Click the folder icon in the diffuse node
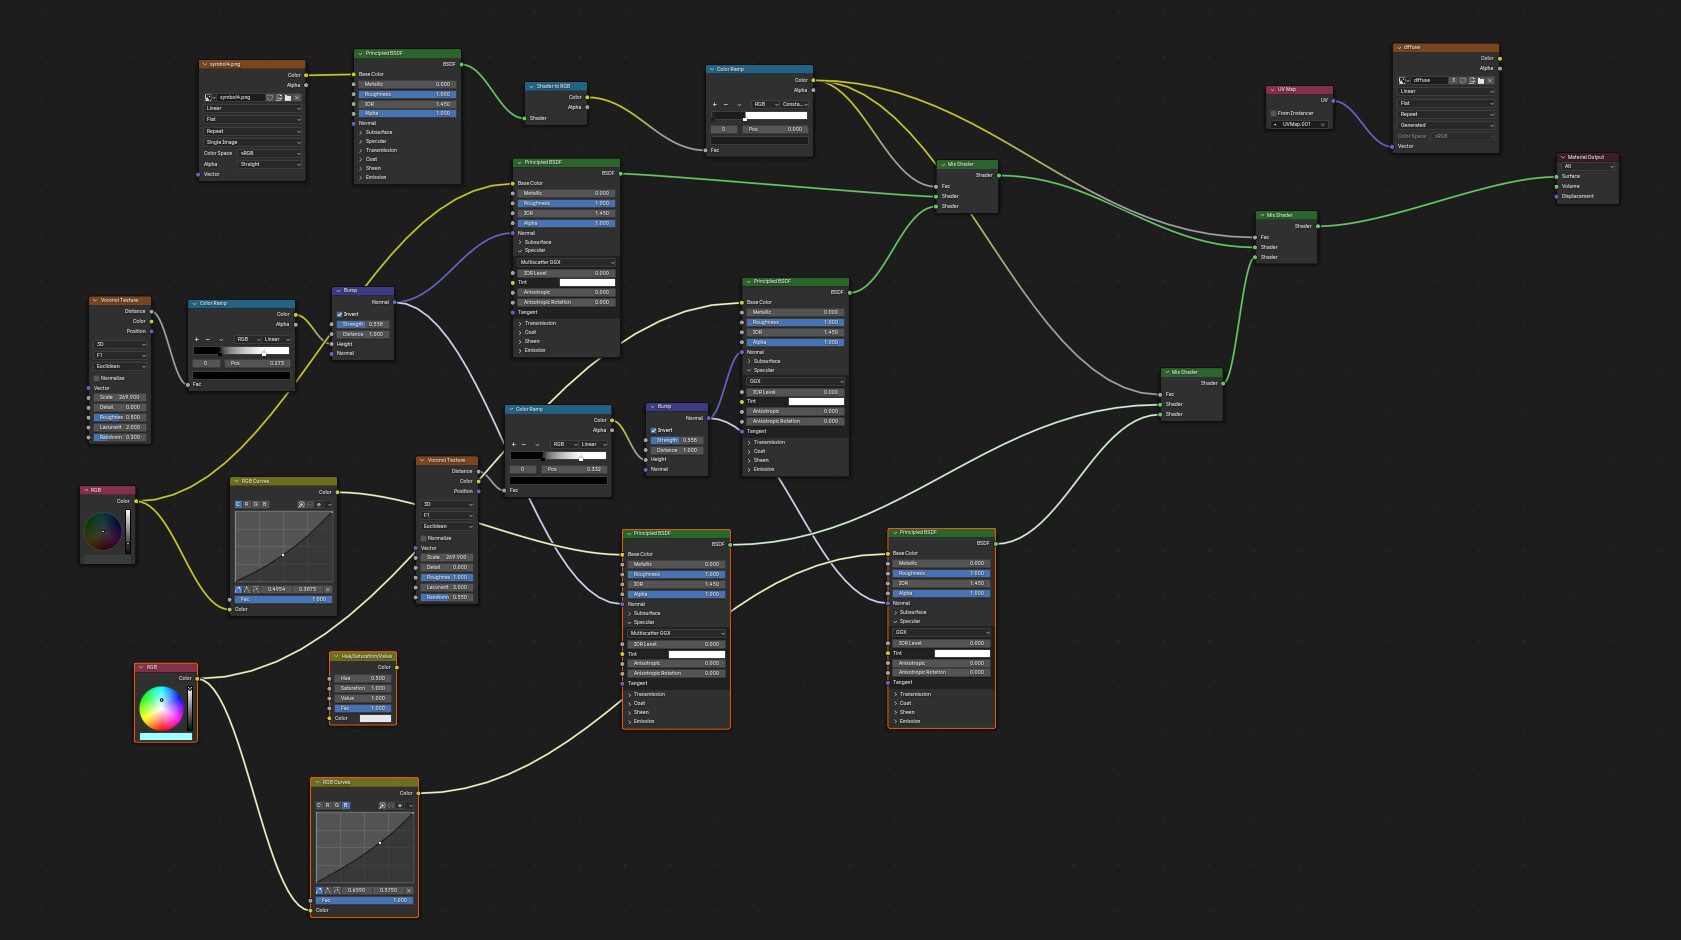1681x940 pixels. tap(1481, 80)
